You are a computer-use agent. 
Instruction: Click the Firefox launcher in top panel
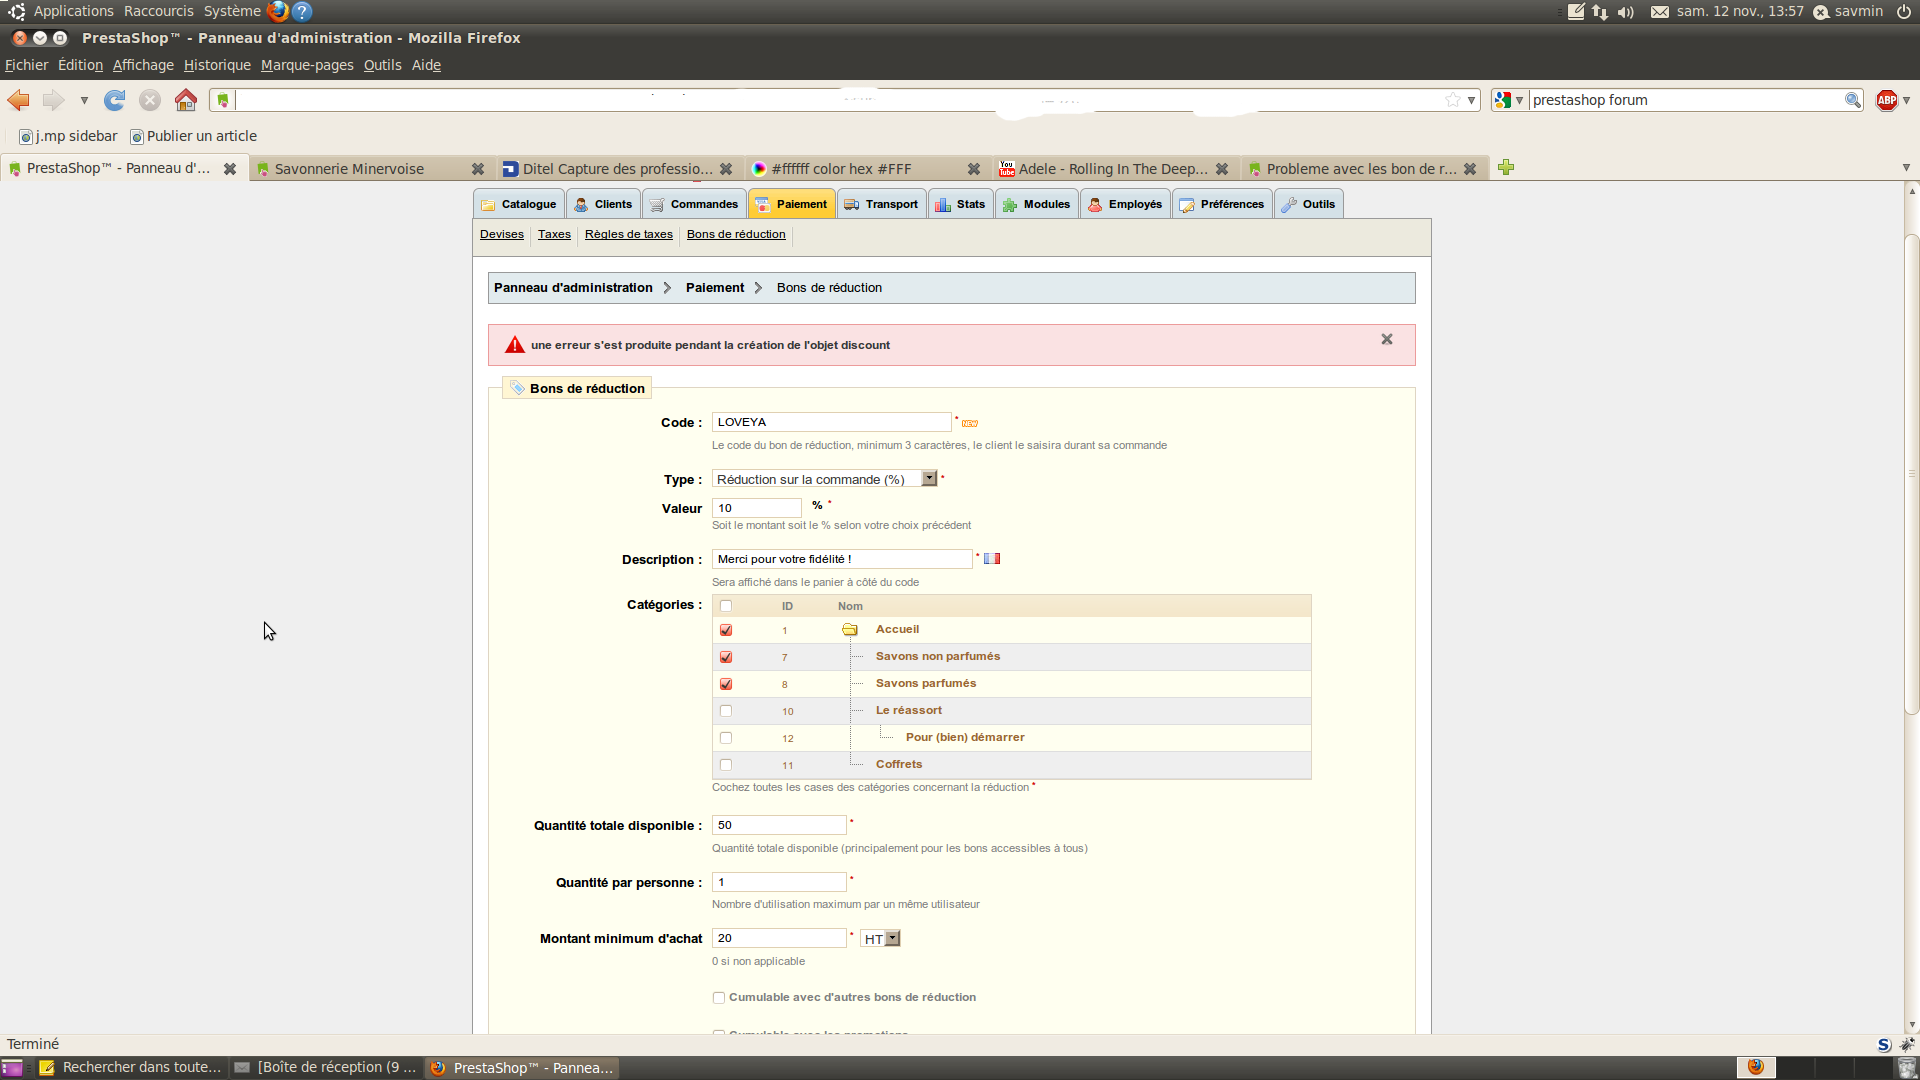278,12
